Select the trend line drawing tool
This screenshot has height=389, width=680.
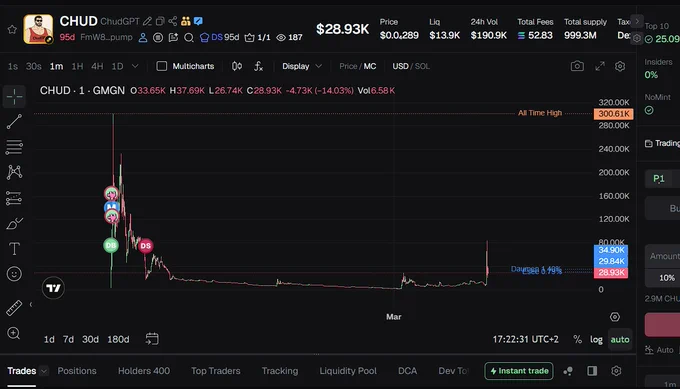[x=14, y=122]
